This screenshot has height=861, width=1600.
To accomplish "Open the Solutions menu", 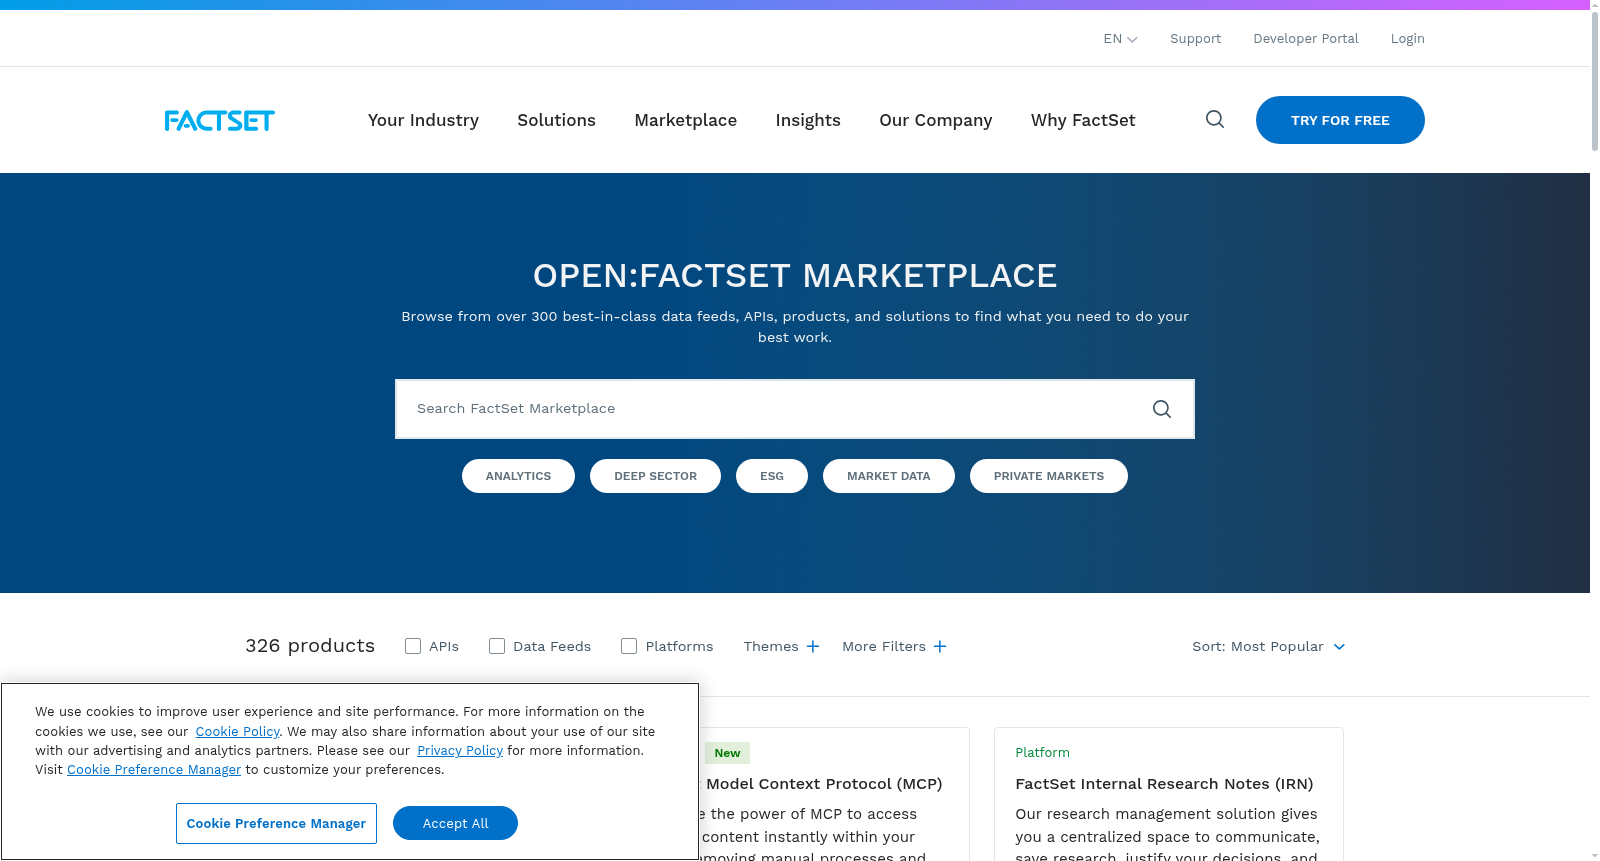I will click(556, 120).
